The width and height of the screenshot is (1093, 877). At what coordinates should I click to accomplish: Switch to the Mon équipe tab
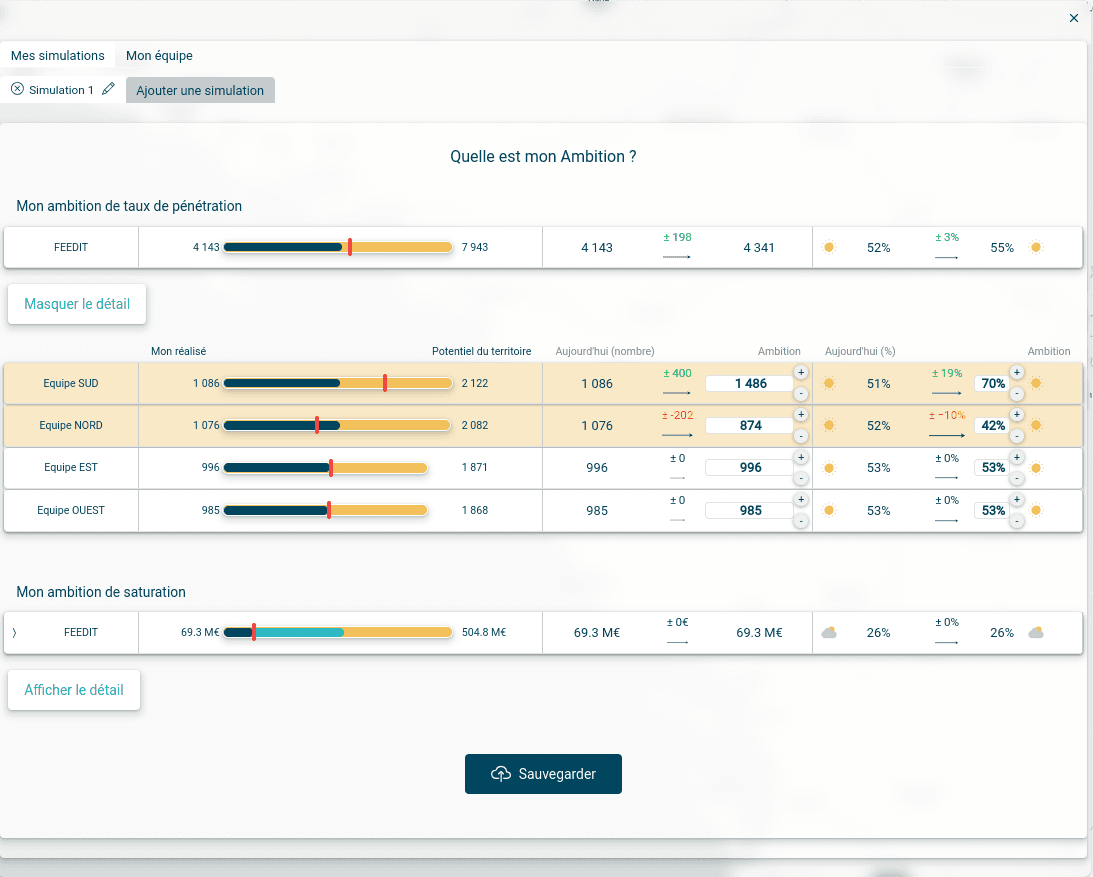click(159, 56)
